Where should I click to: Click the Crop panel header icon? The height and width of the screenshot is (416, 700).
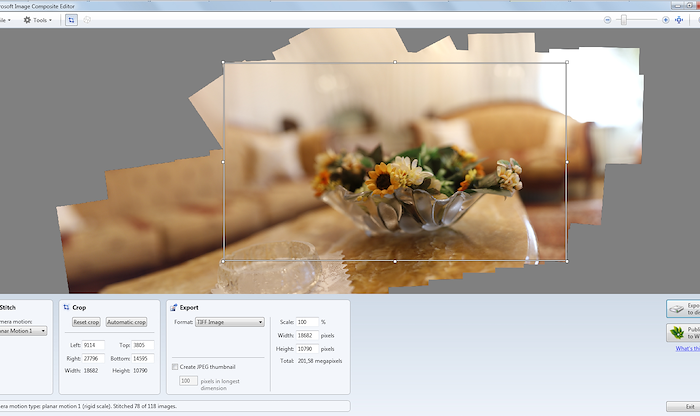pos(67,307)
